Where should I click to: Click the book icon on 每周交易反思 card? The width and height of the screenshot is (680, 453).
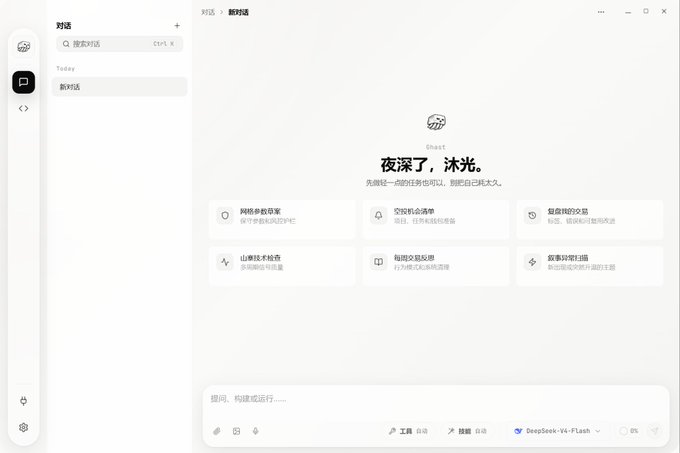379,262
